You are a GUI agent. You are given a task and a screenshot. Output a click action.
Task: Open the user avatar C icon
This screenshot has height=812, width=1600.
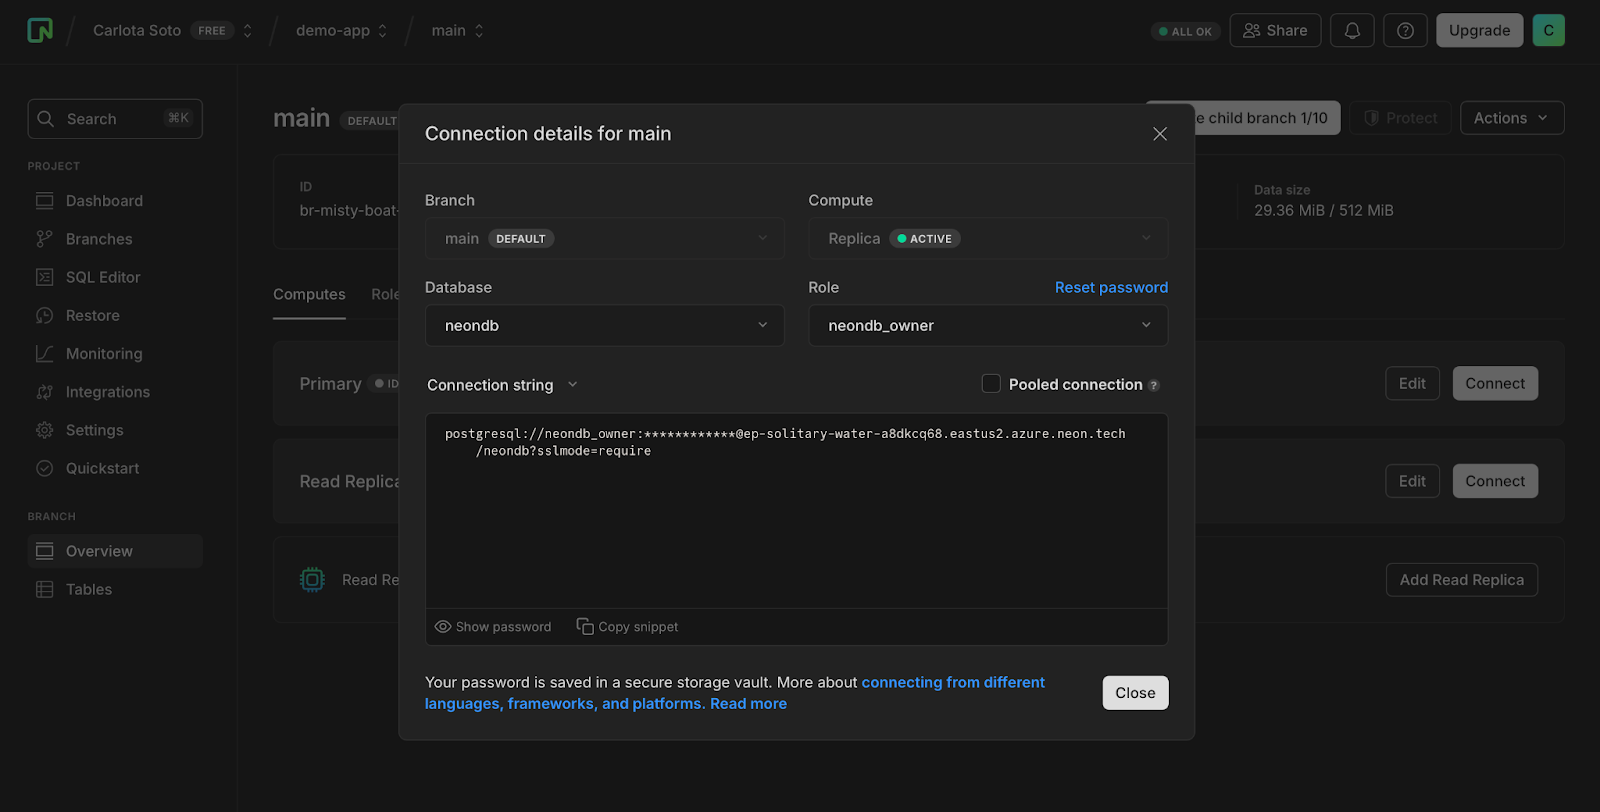[x=1548, y=30]
